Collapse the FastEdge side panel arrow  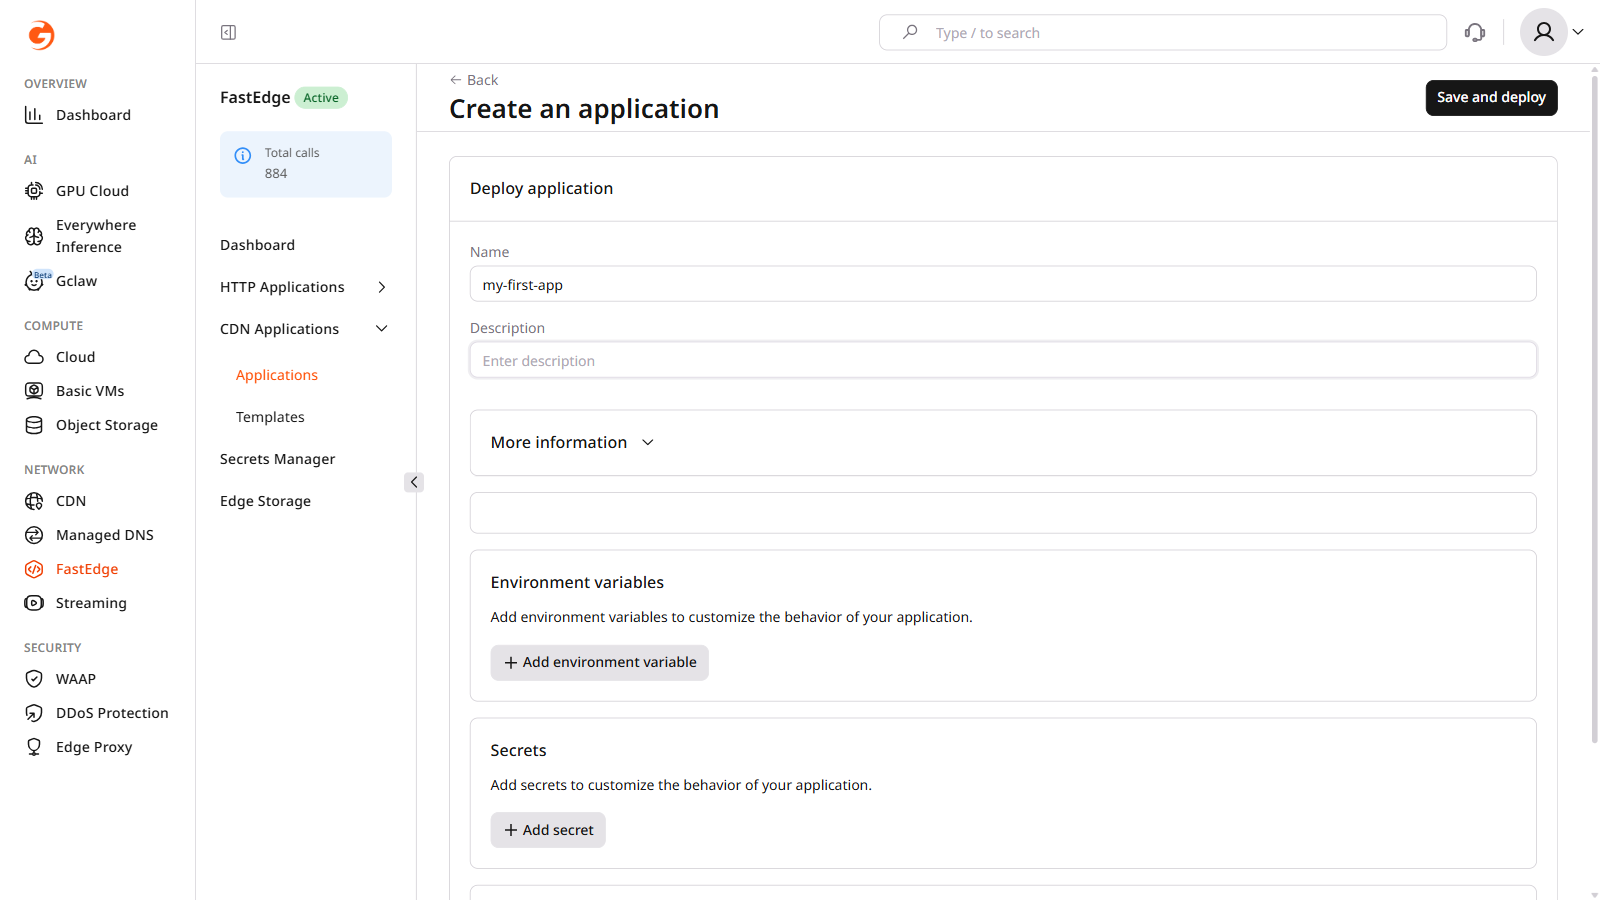click(x=414, y=482)
